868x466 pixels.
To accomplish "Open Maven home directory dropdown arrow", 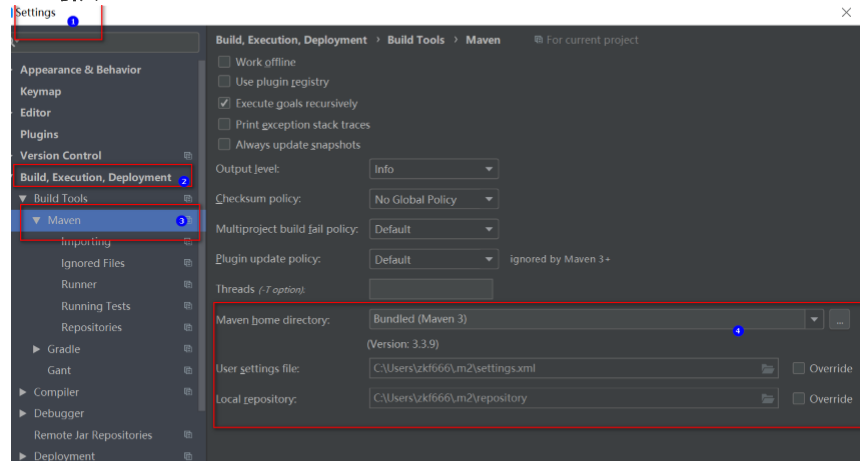I will point(814,319).
